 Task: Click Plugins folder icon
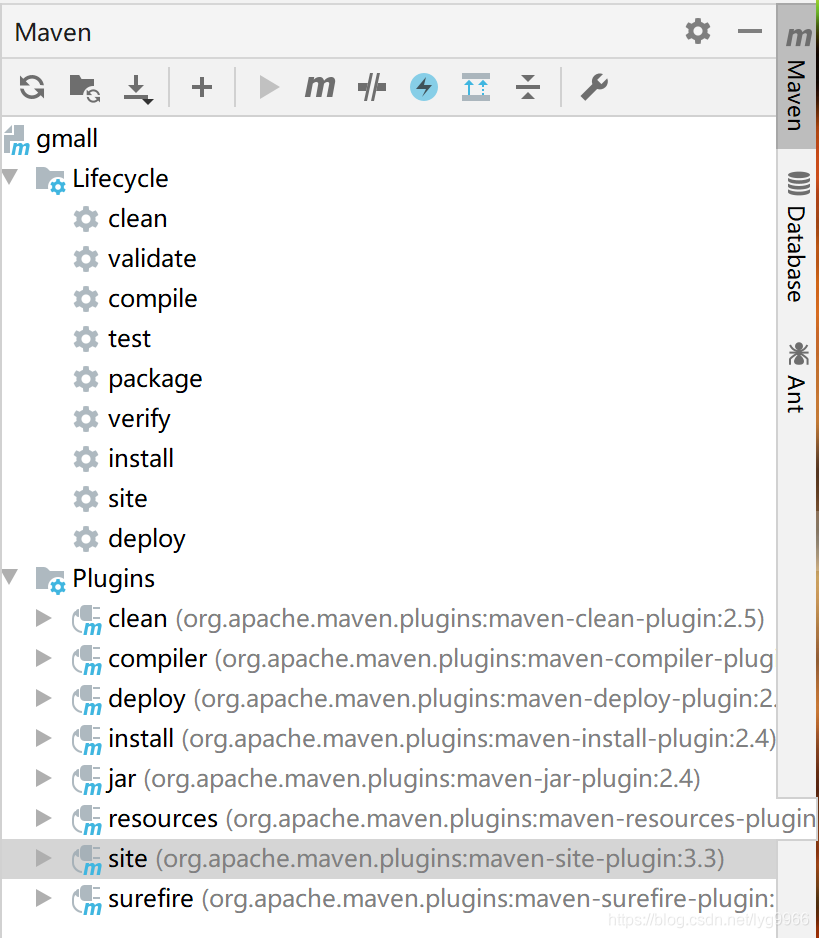tap(50, 579)
